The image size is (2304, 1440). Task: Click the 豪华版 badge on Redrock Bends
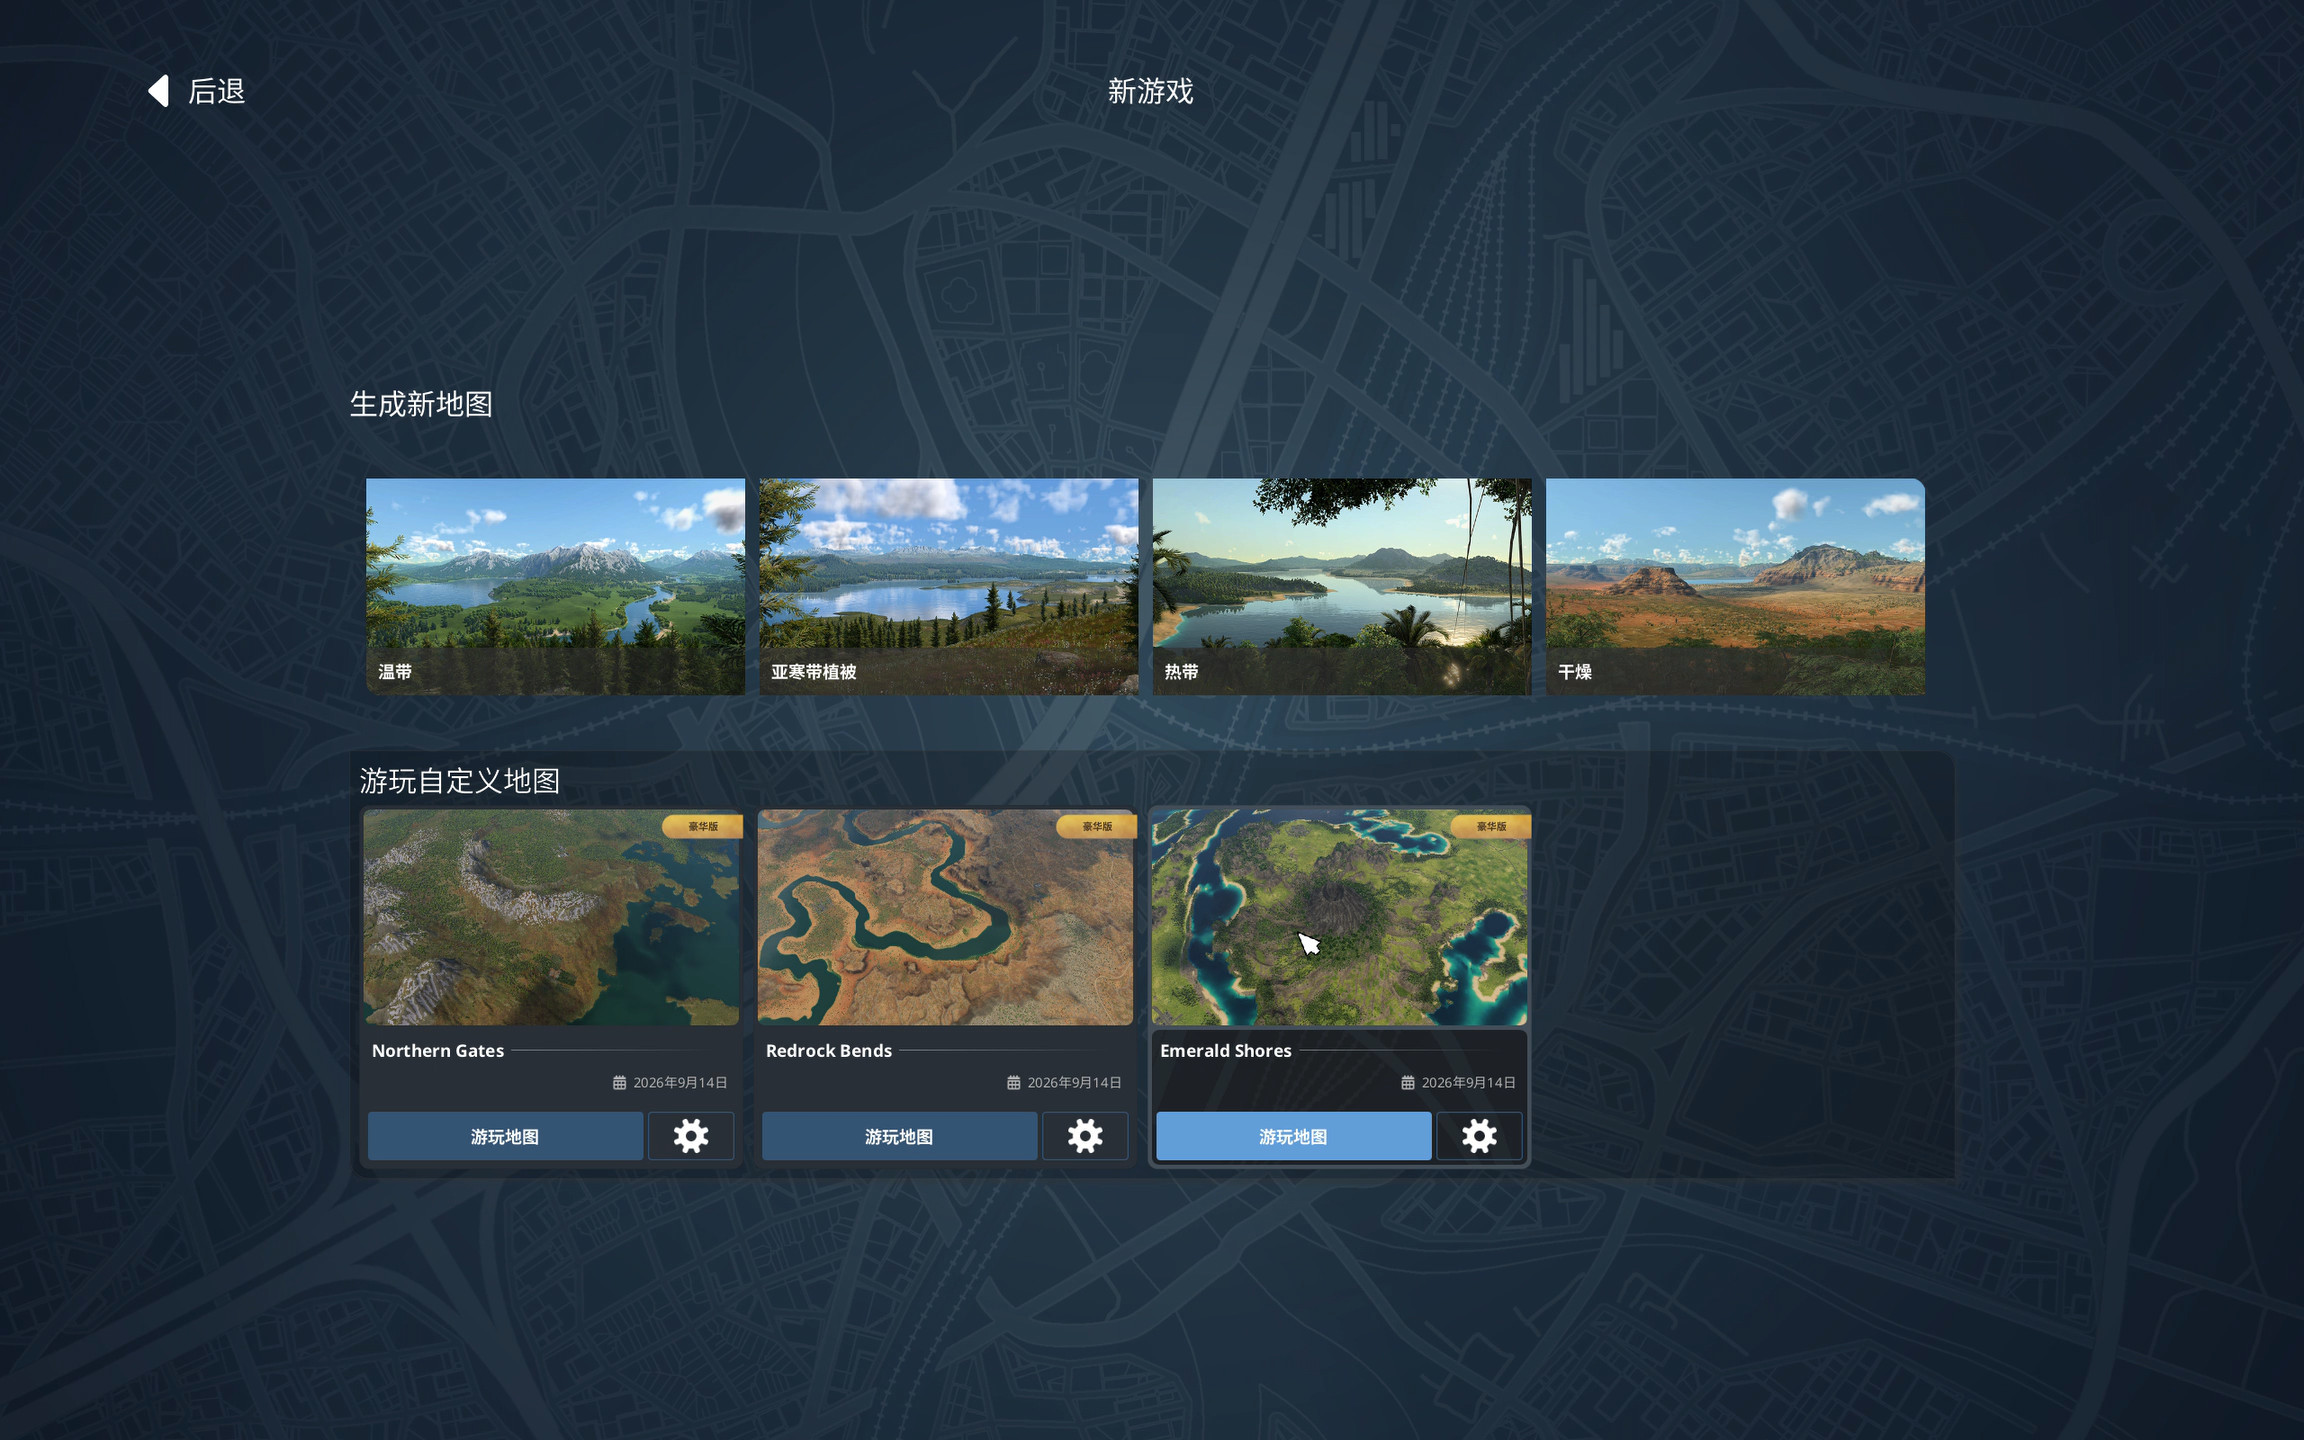1096,826
